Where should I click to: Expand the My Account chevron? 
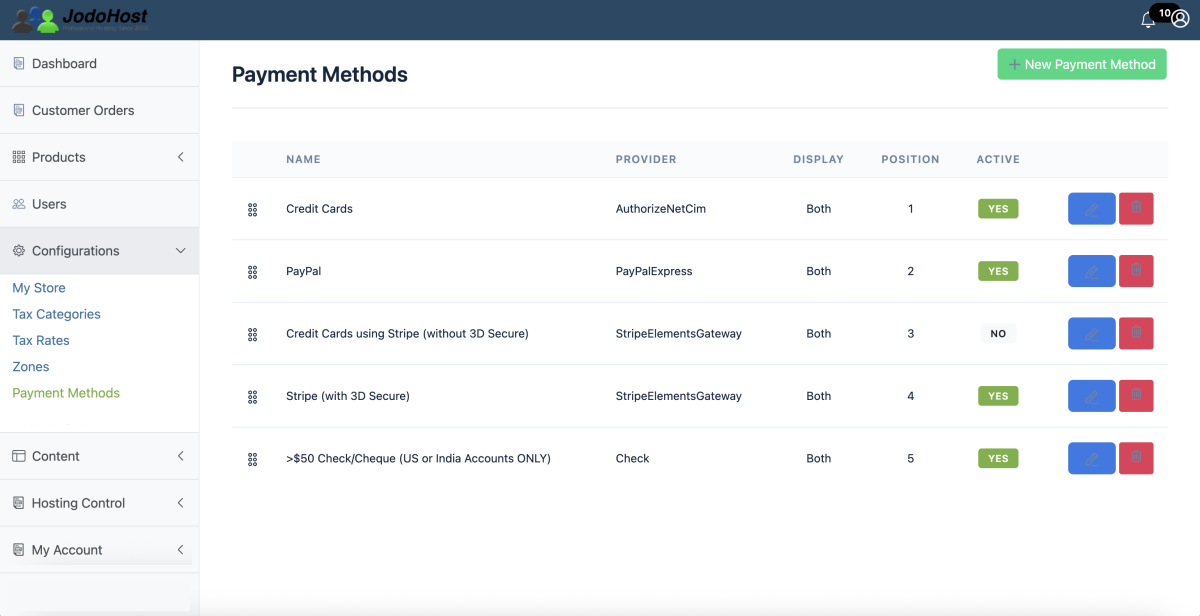[x=181, y=550]
